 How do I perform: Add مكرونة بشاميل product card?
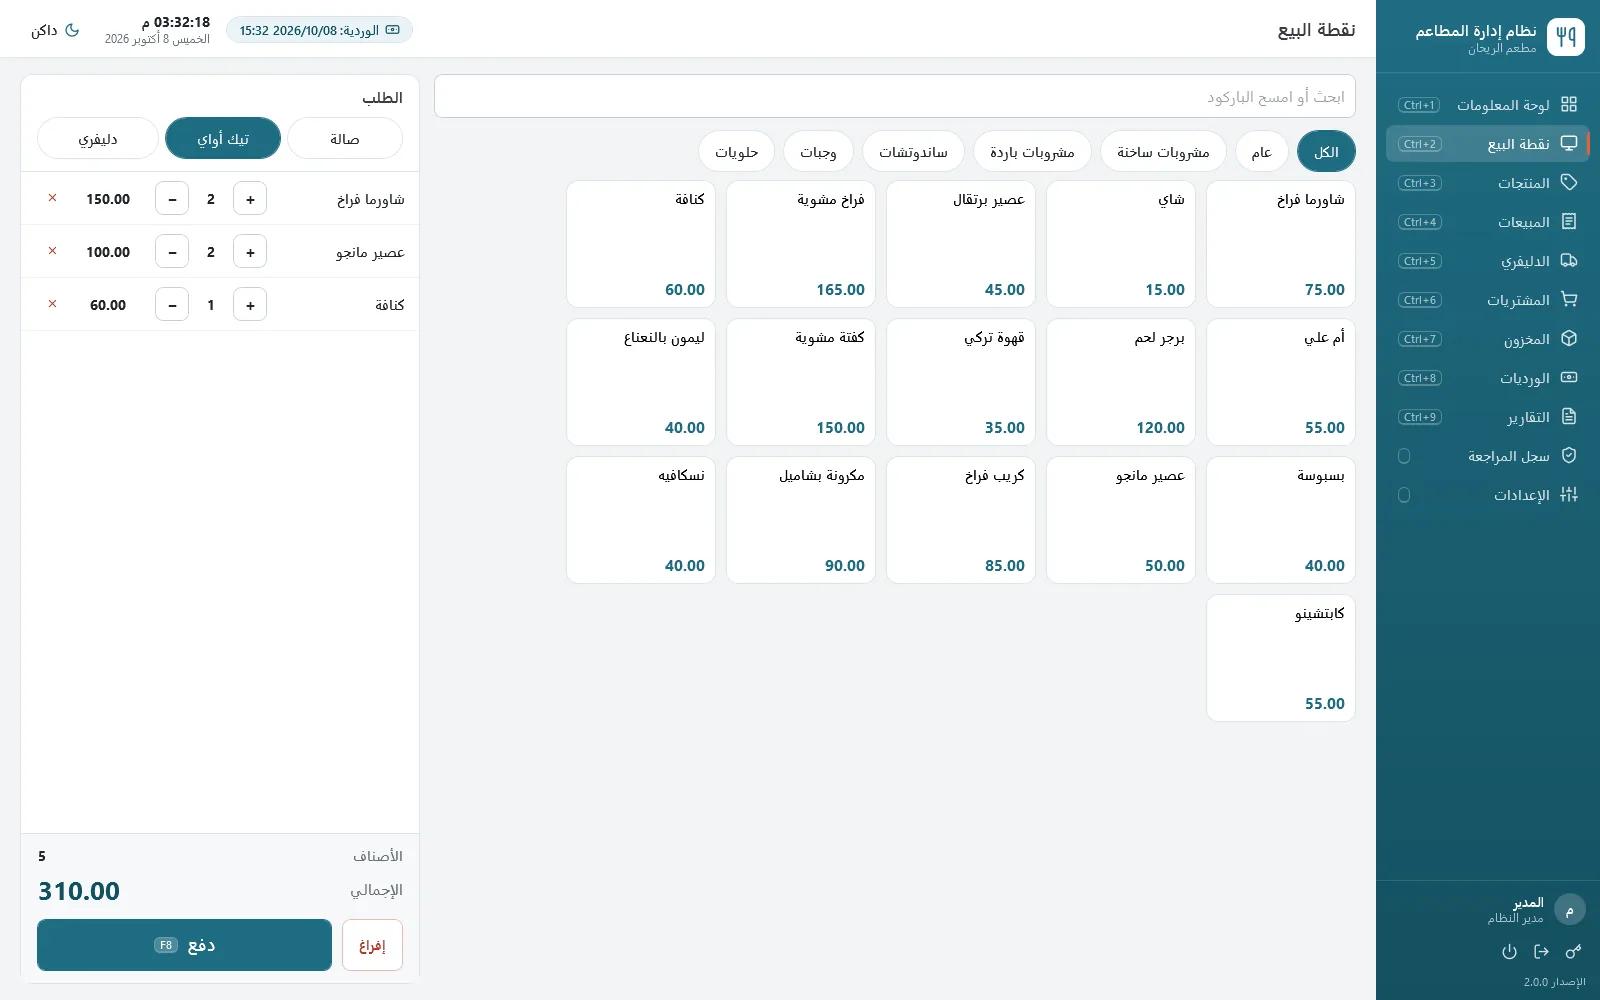click(x=801, y=520)
